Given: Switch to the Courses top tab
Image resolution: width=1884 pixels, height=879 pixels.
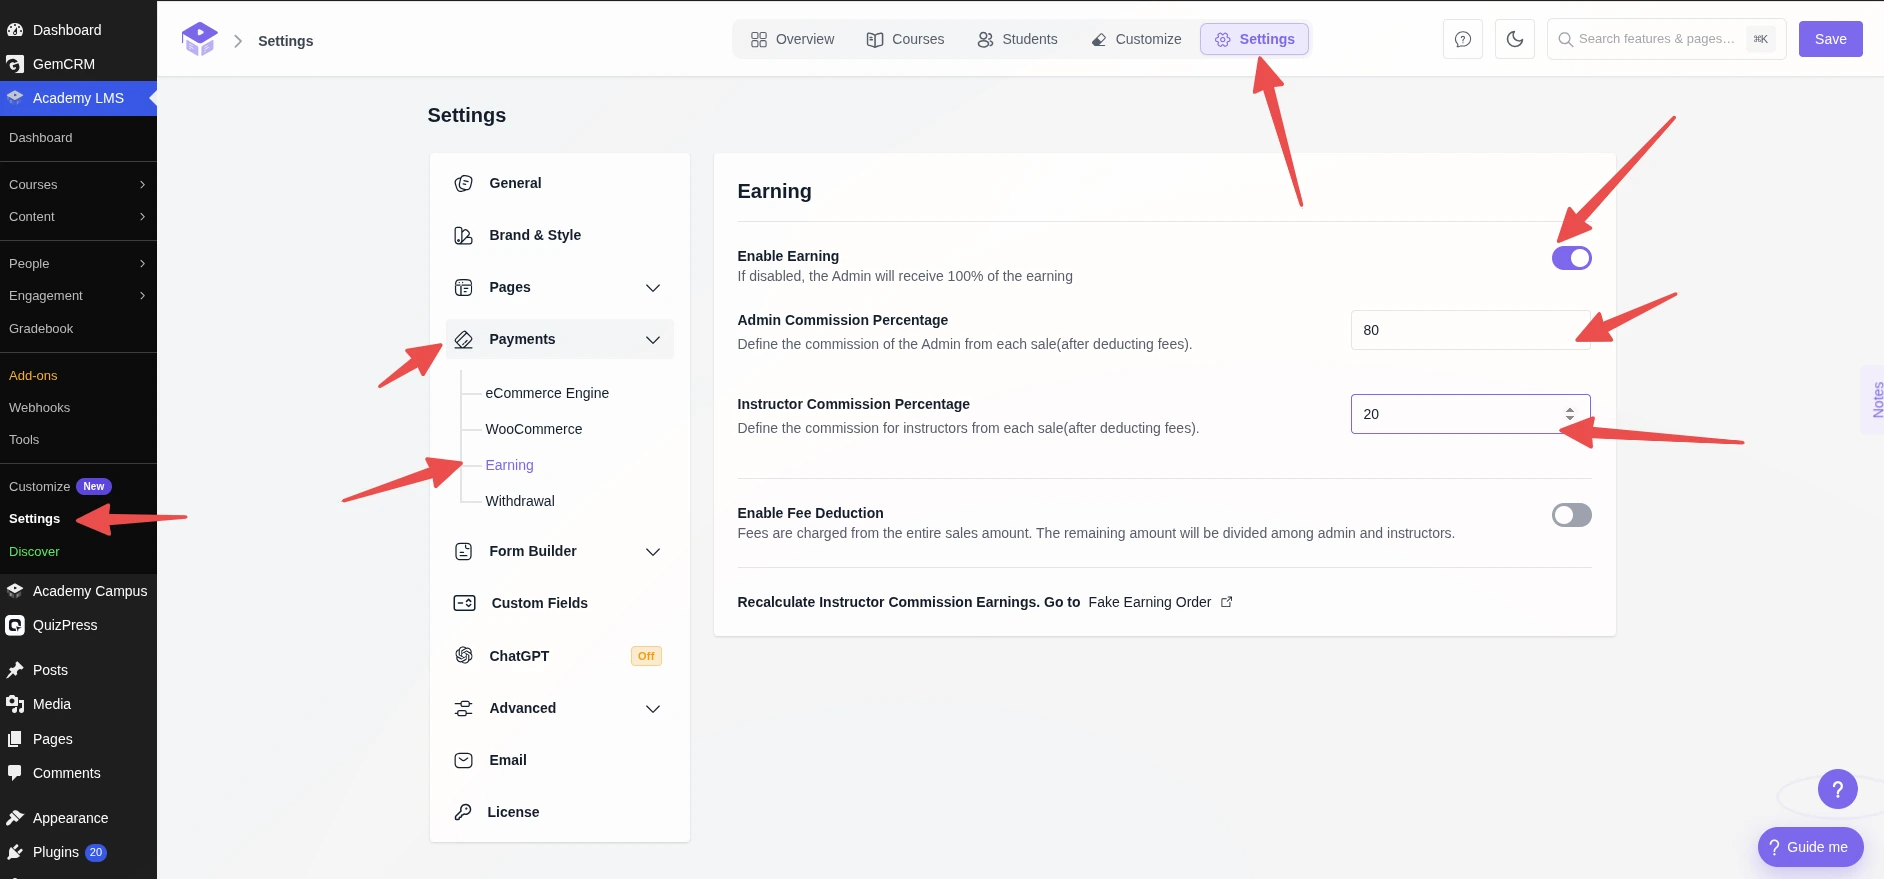Looking at the screenshot, I should click(x=905, y=39).
